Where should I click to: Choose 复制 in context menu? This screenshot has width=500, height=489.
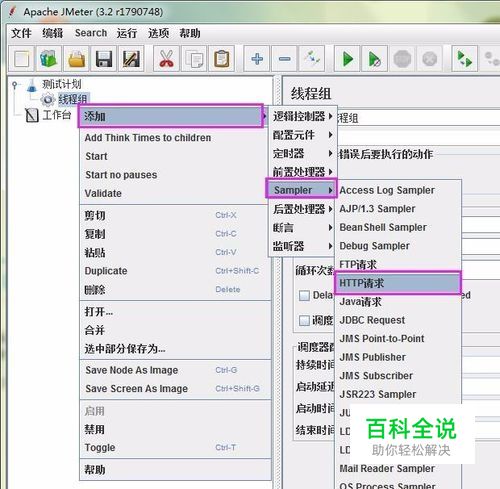(x=176, y=234)
